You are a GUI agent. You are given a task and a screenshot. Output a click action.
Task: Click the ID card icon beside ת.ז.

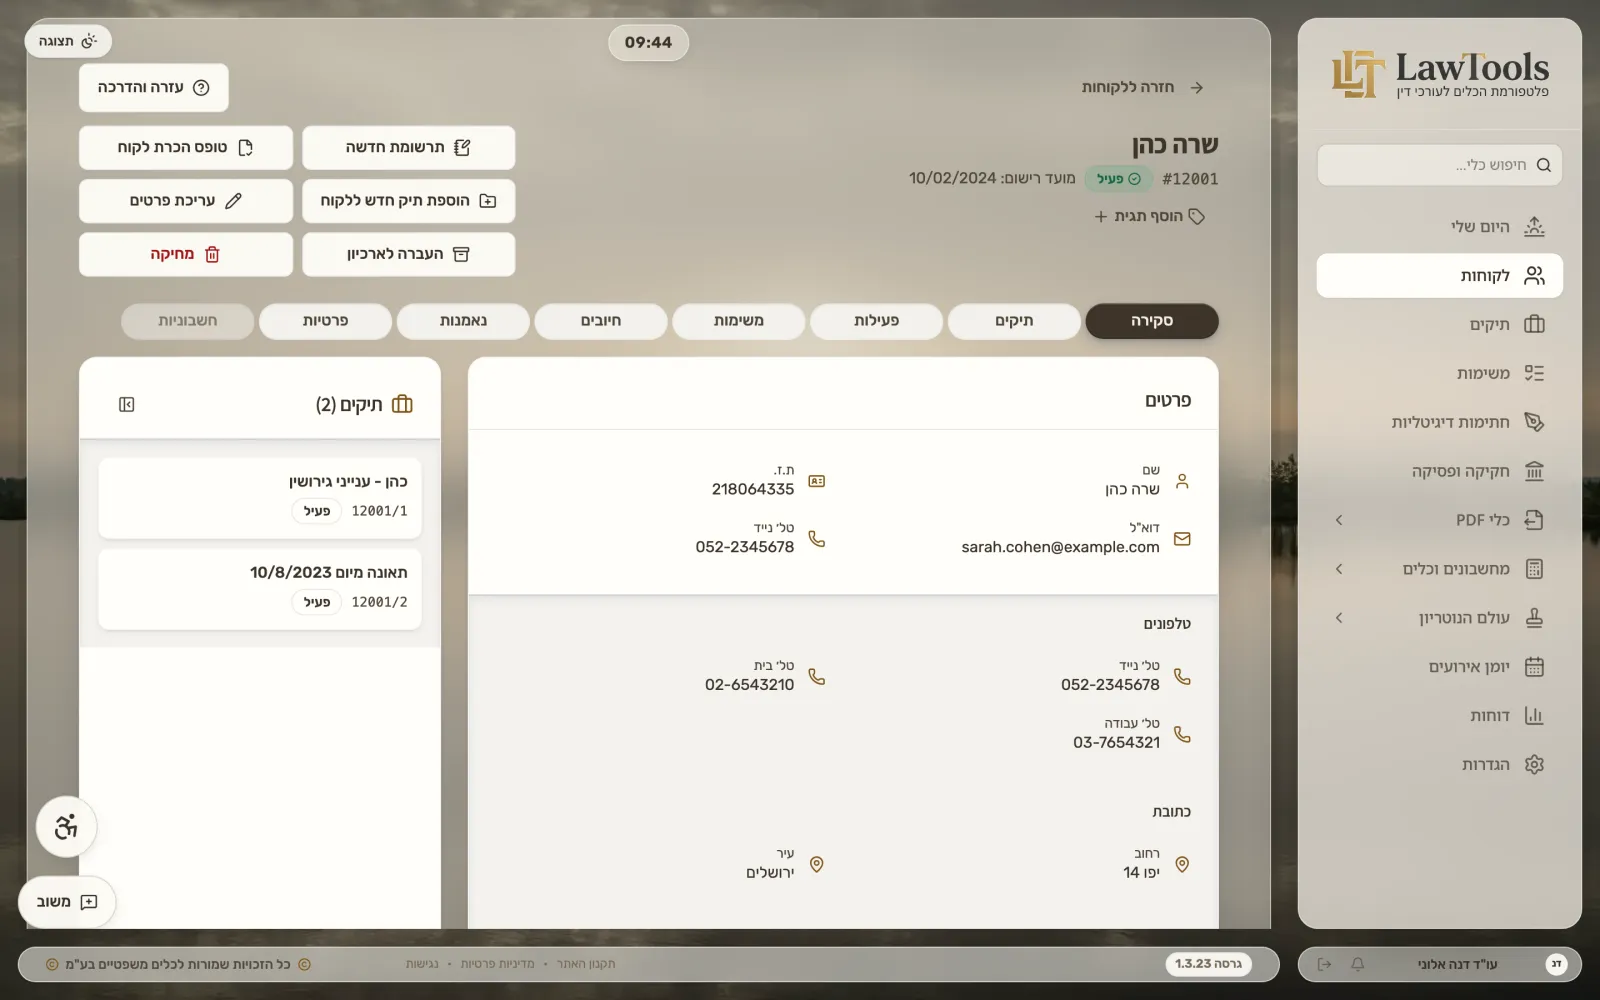click(817, 481)
